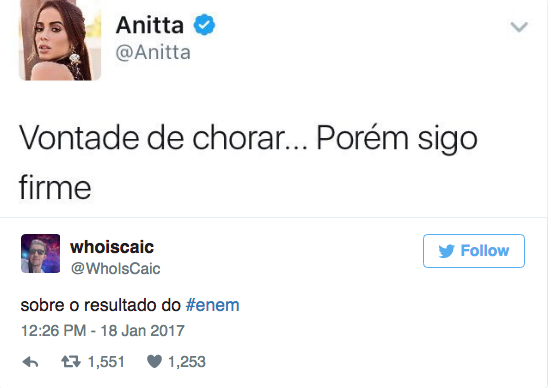Click the 1,551 retweet count

pos(106,362)
